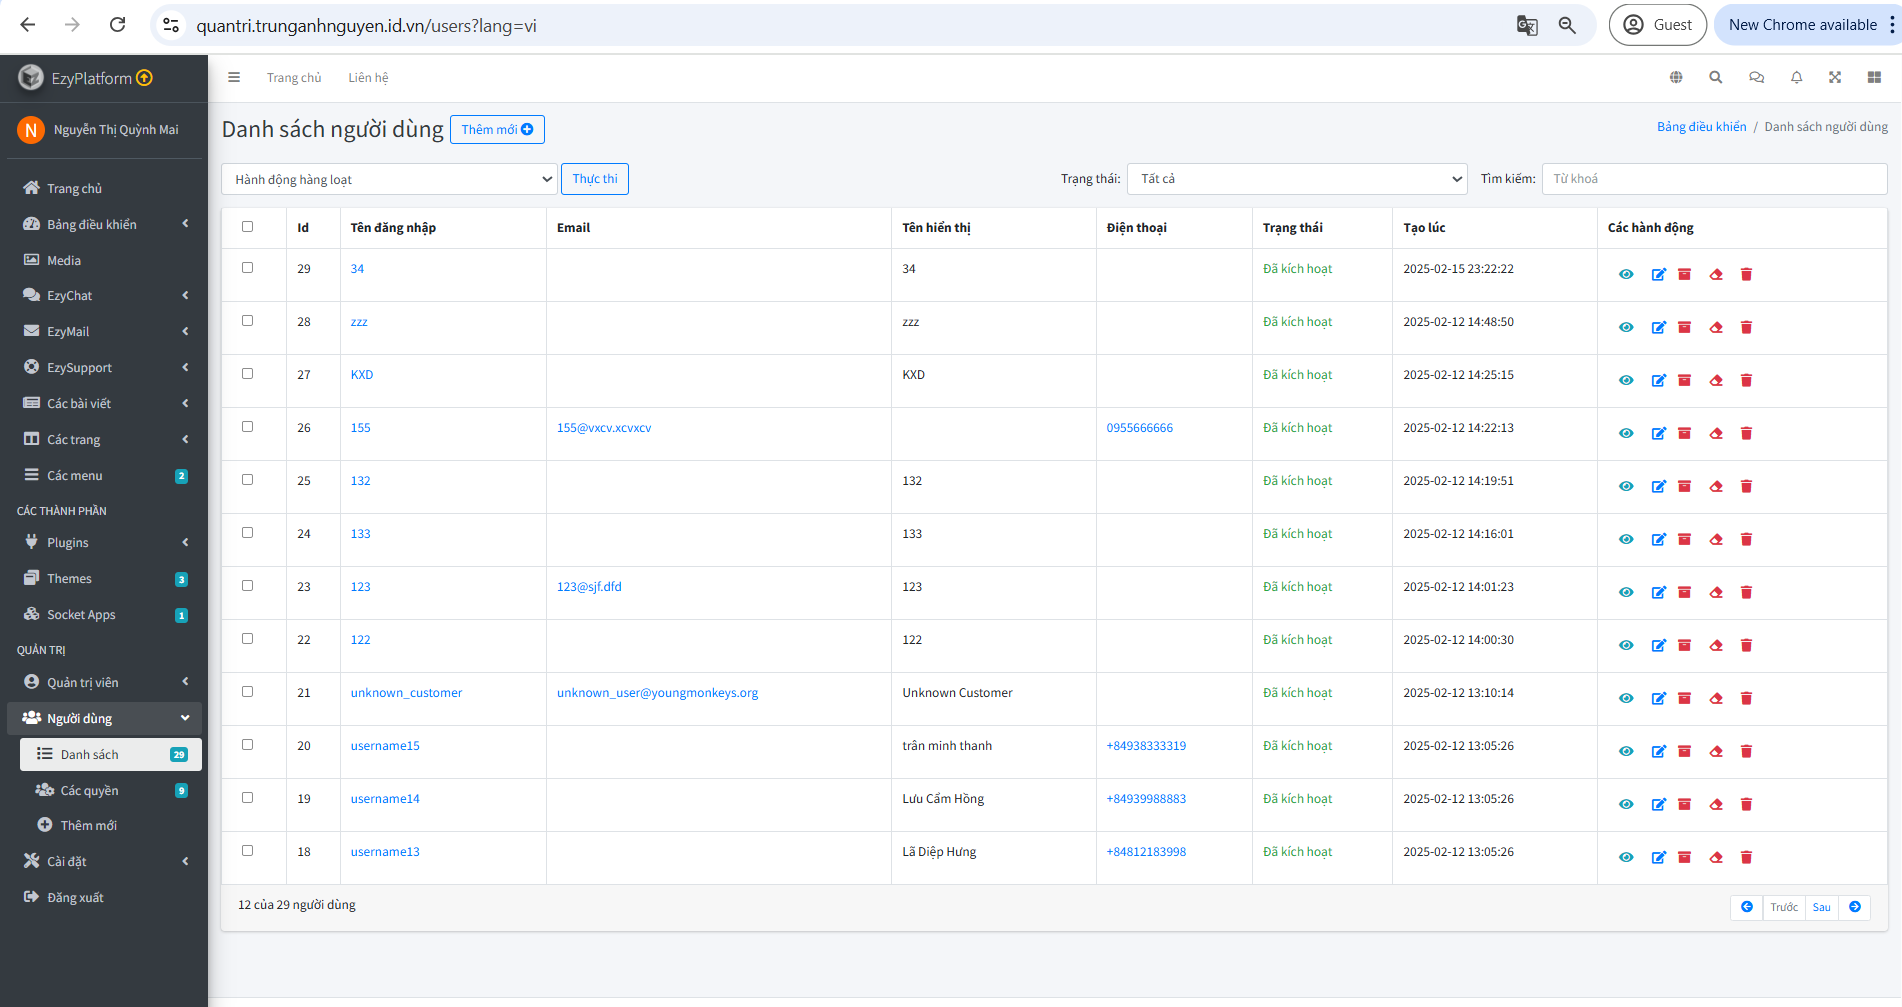Click the browser address bar URL

point(366,25)
